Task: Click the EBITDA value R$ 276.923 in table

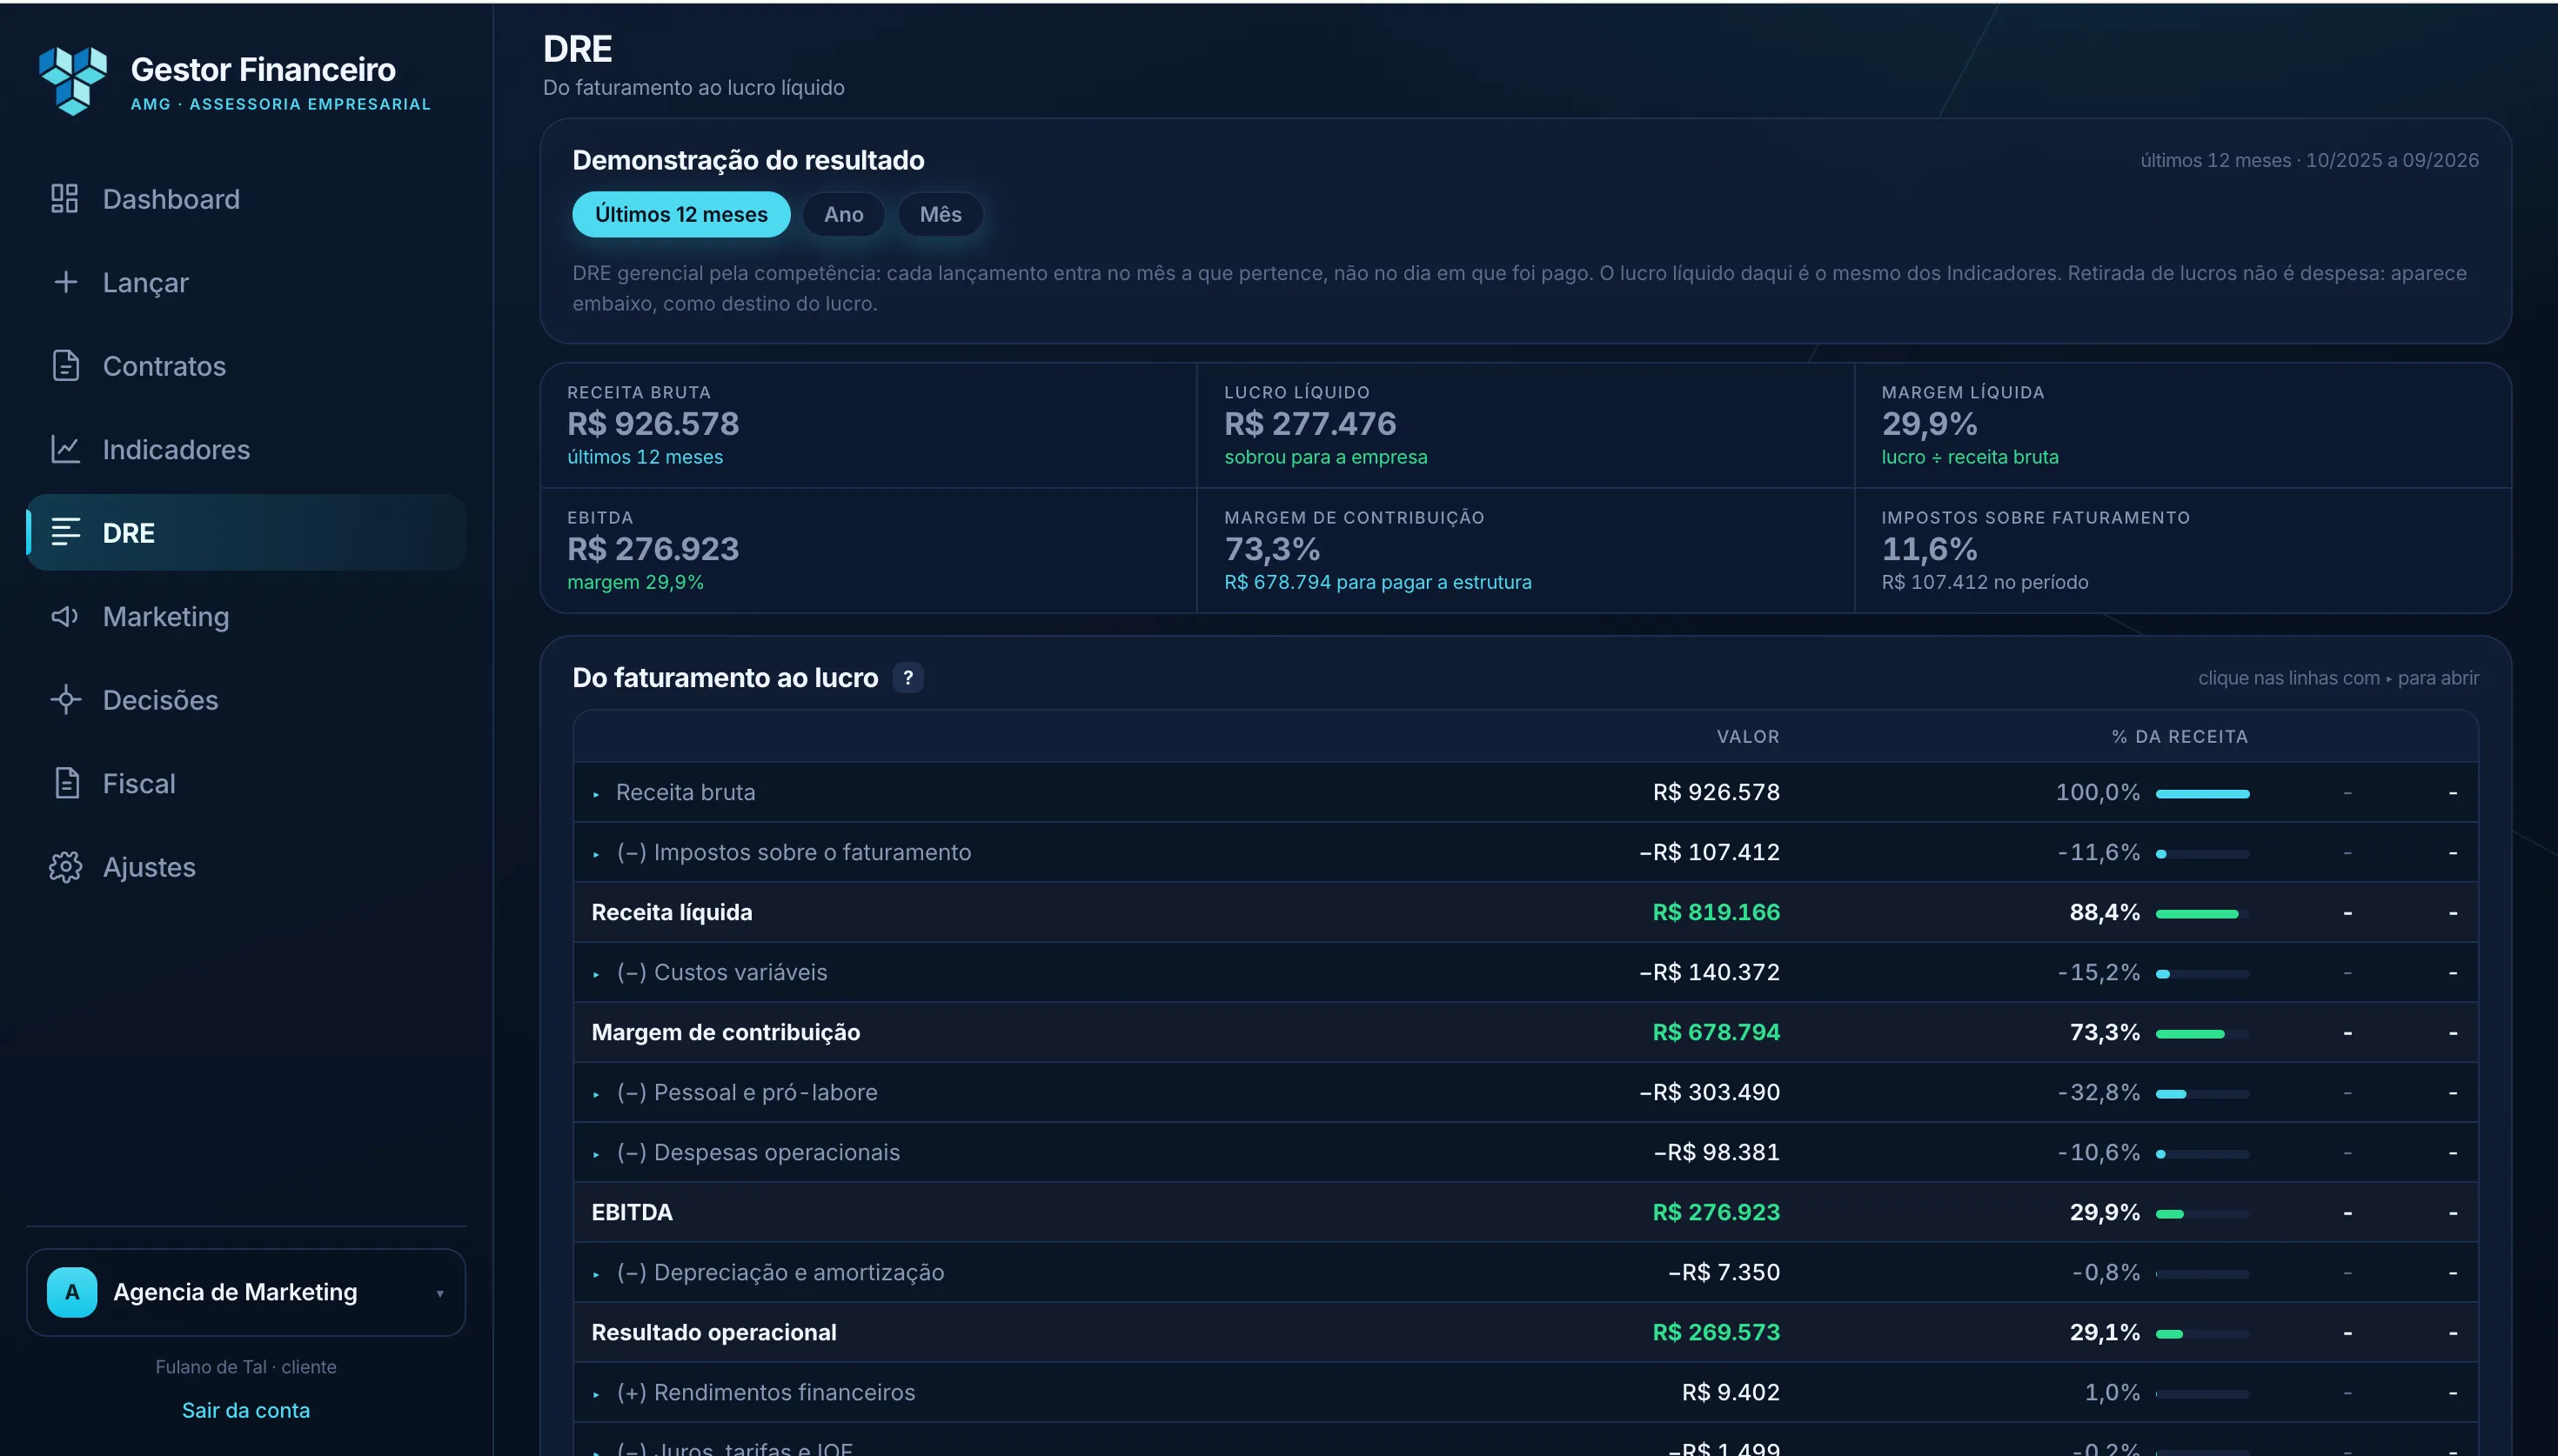Action: point(1716,1212)
